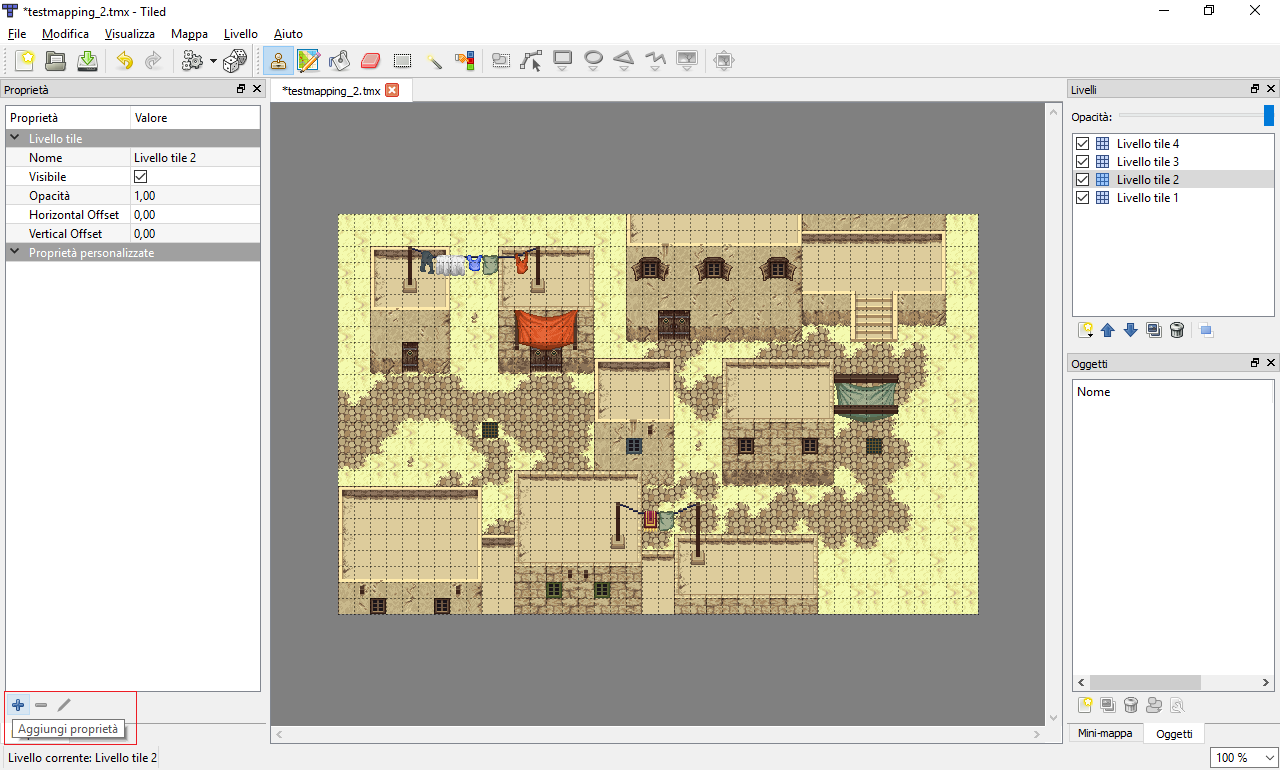
Task: Toggle the Visibile checkbox in properties
Action: 141,177
